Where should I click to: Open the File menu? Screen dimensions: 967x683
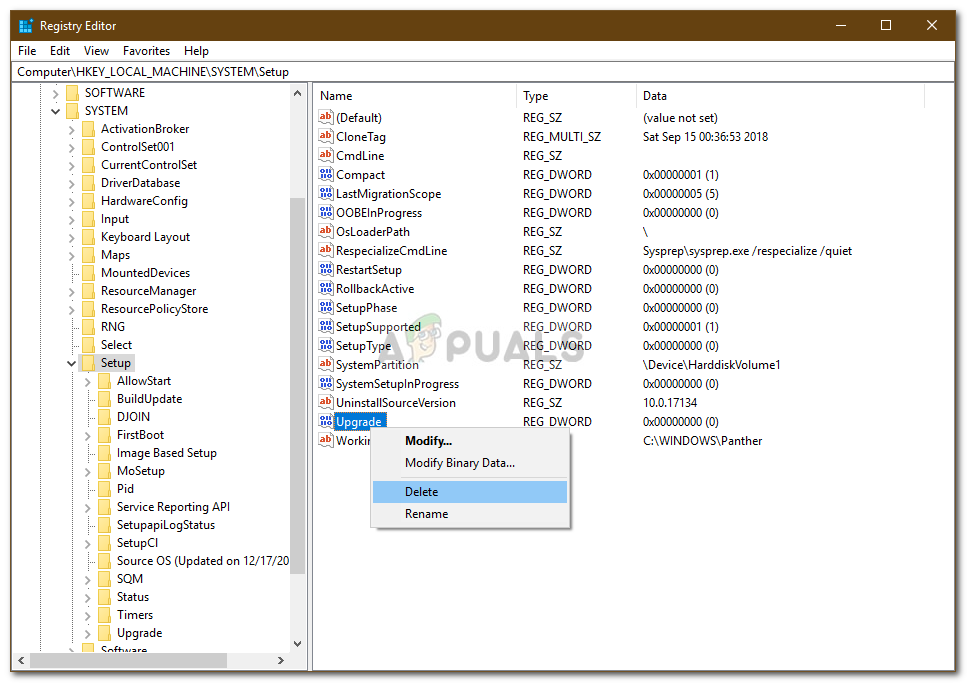tap(27, 51)
